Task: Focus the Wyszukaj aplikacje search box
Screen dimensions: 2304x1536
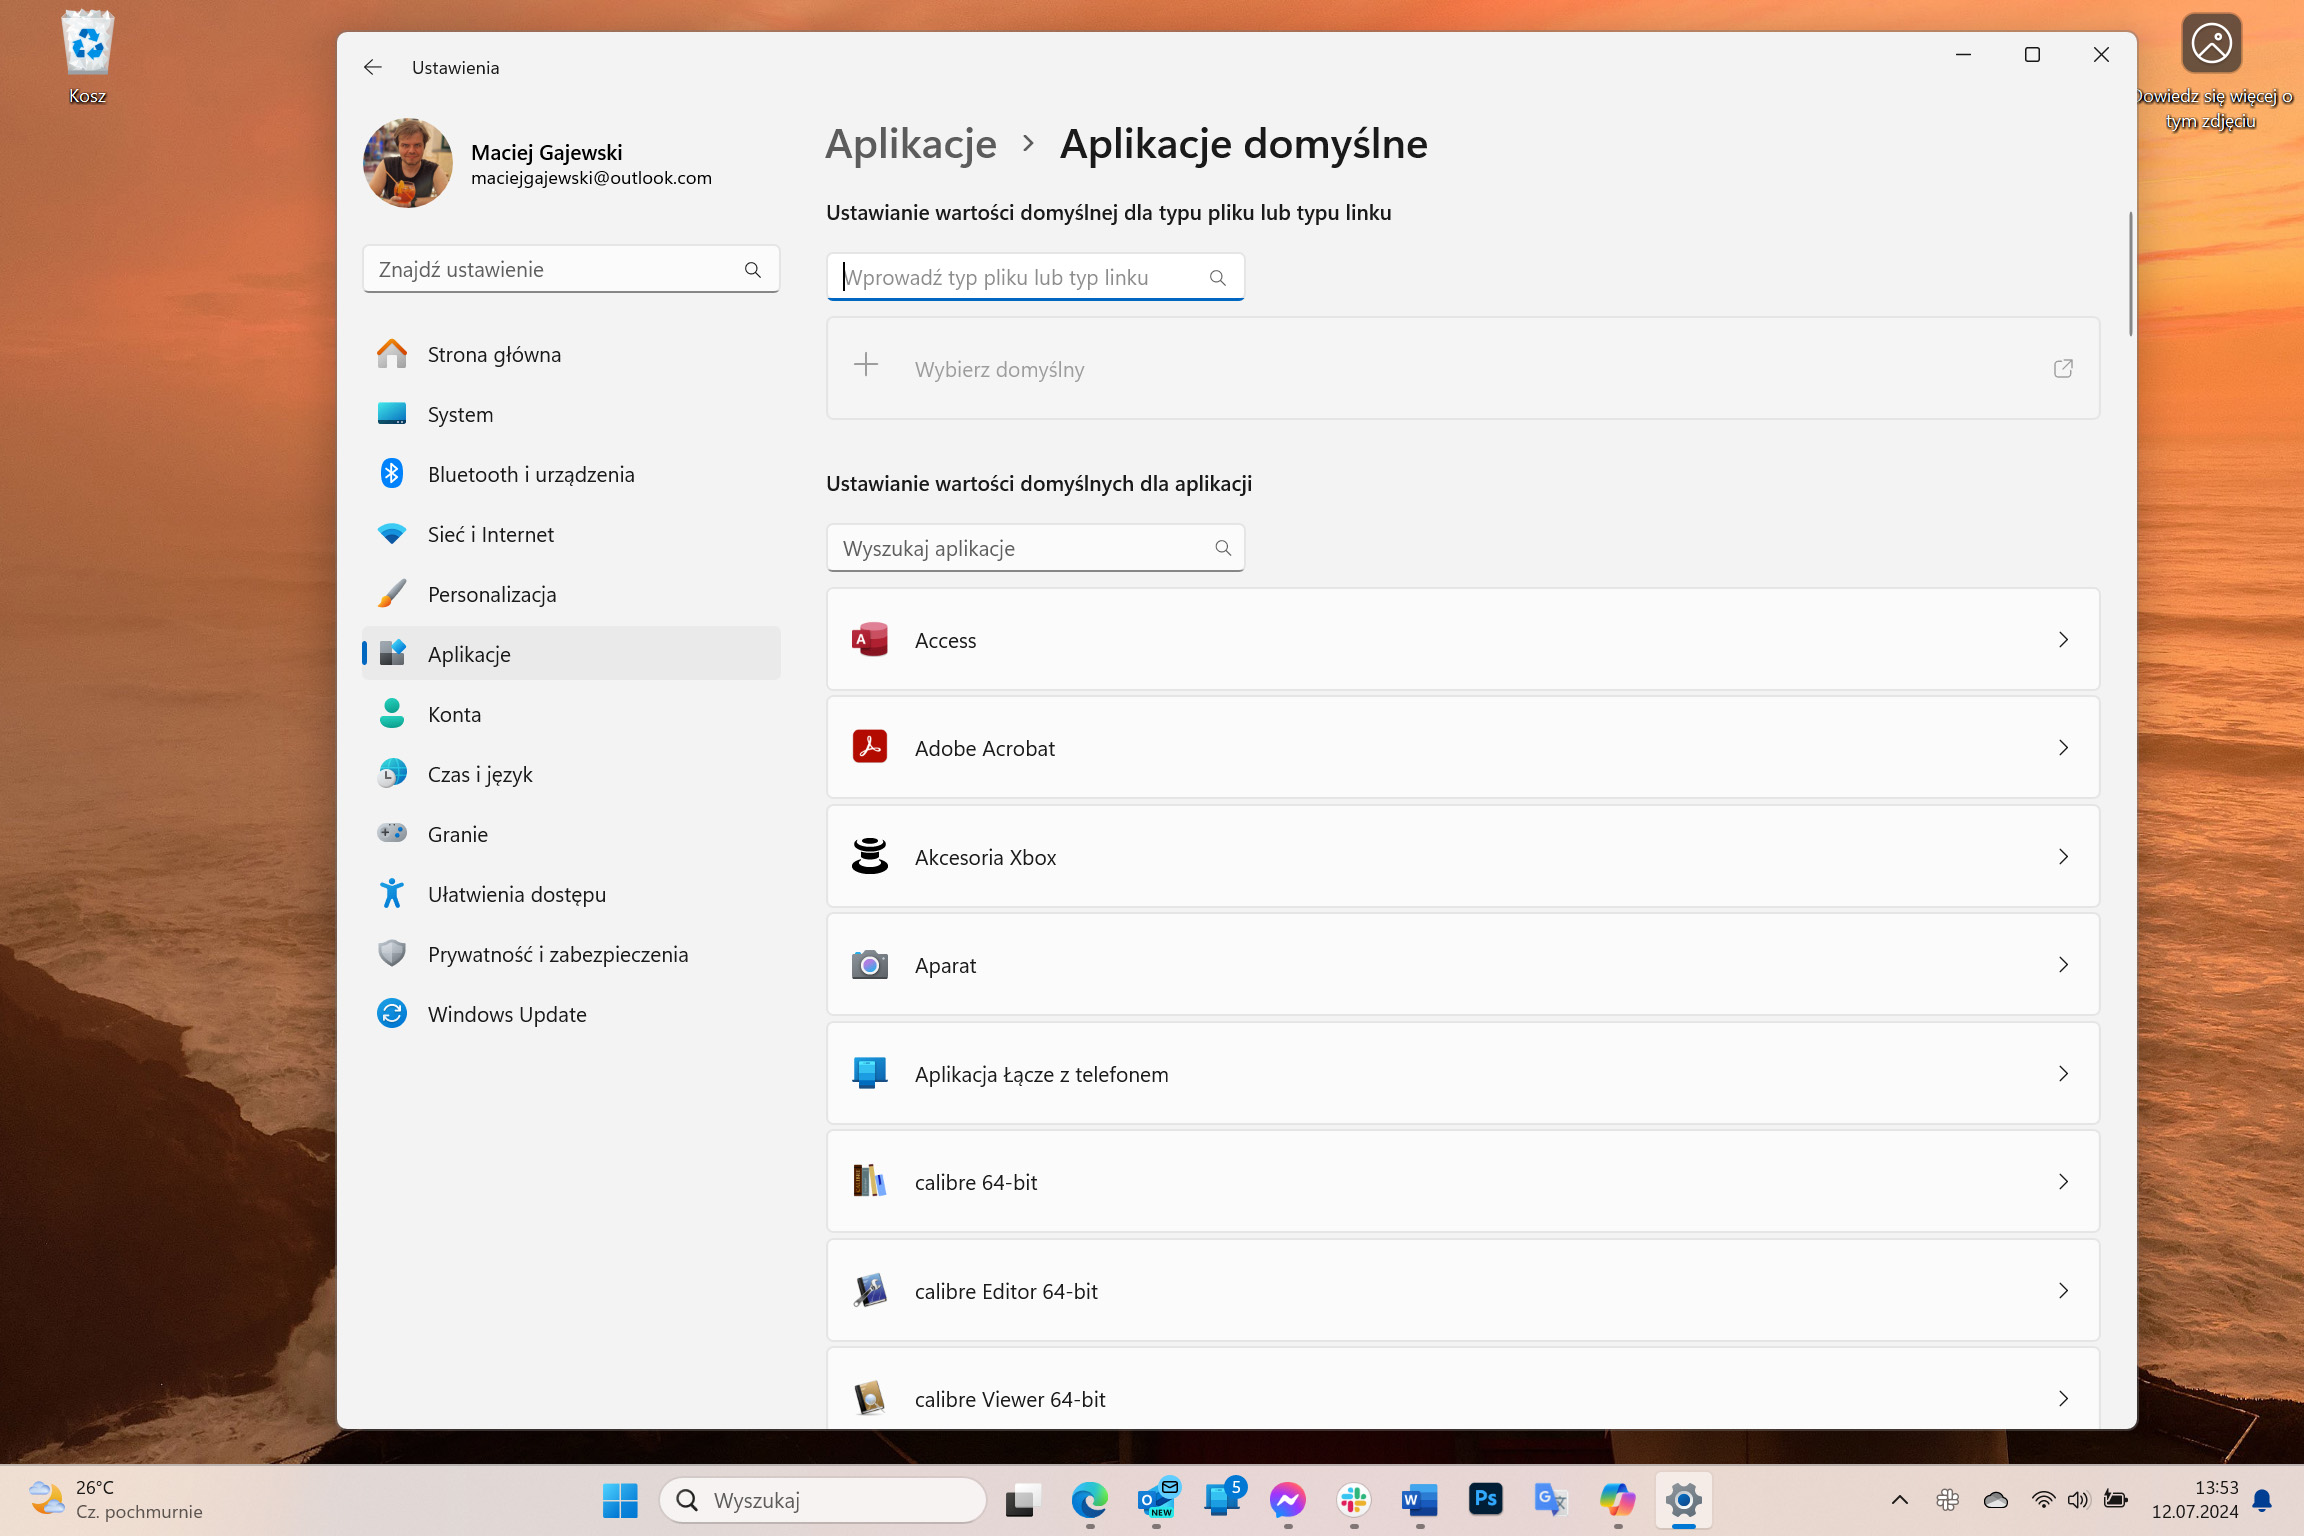Action: click(x=1035, y=548)
